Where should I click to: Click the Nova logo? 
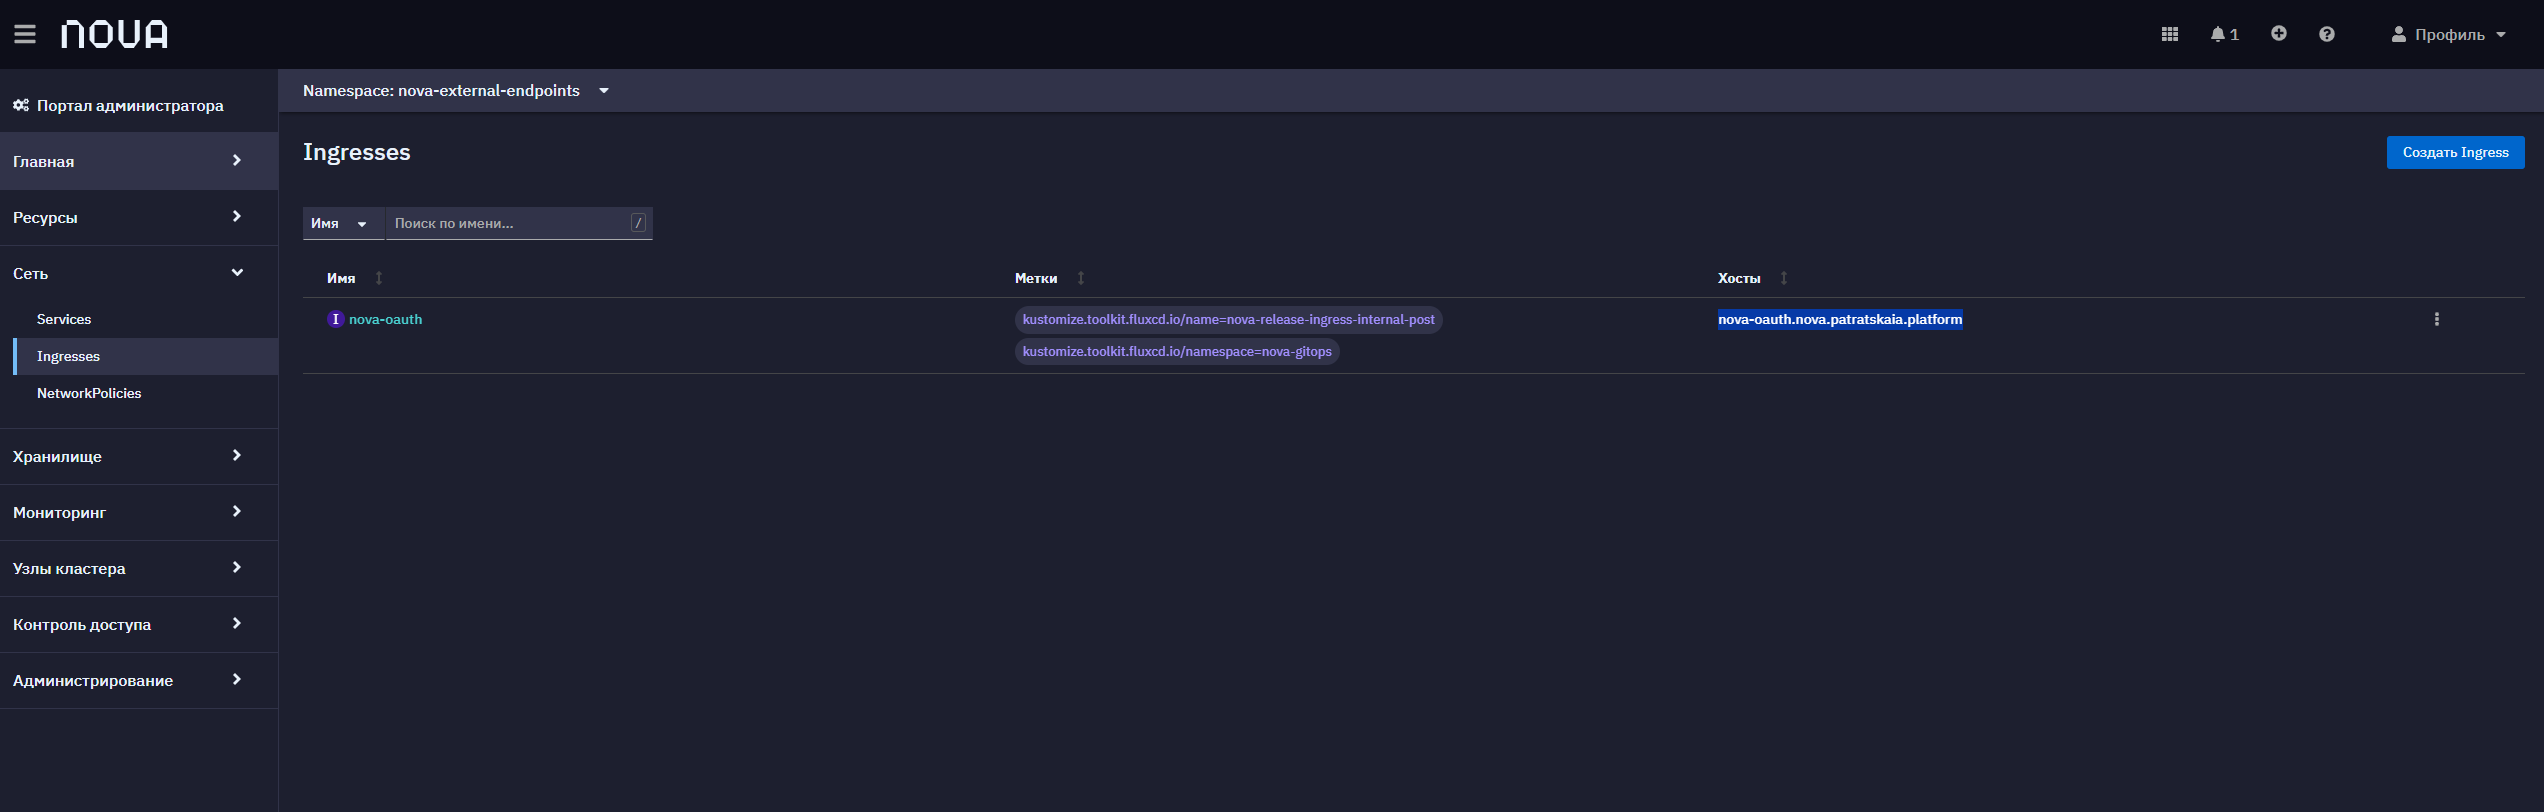coord(114,34)
